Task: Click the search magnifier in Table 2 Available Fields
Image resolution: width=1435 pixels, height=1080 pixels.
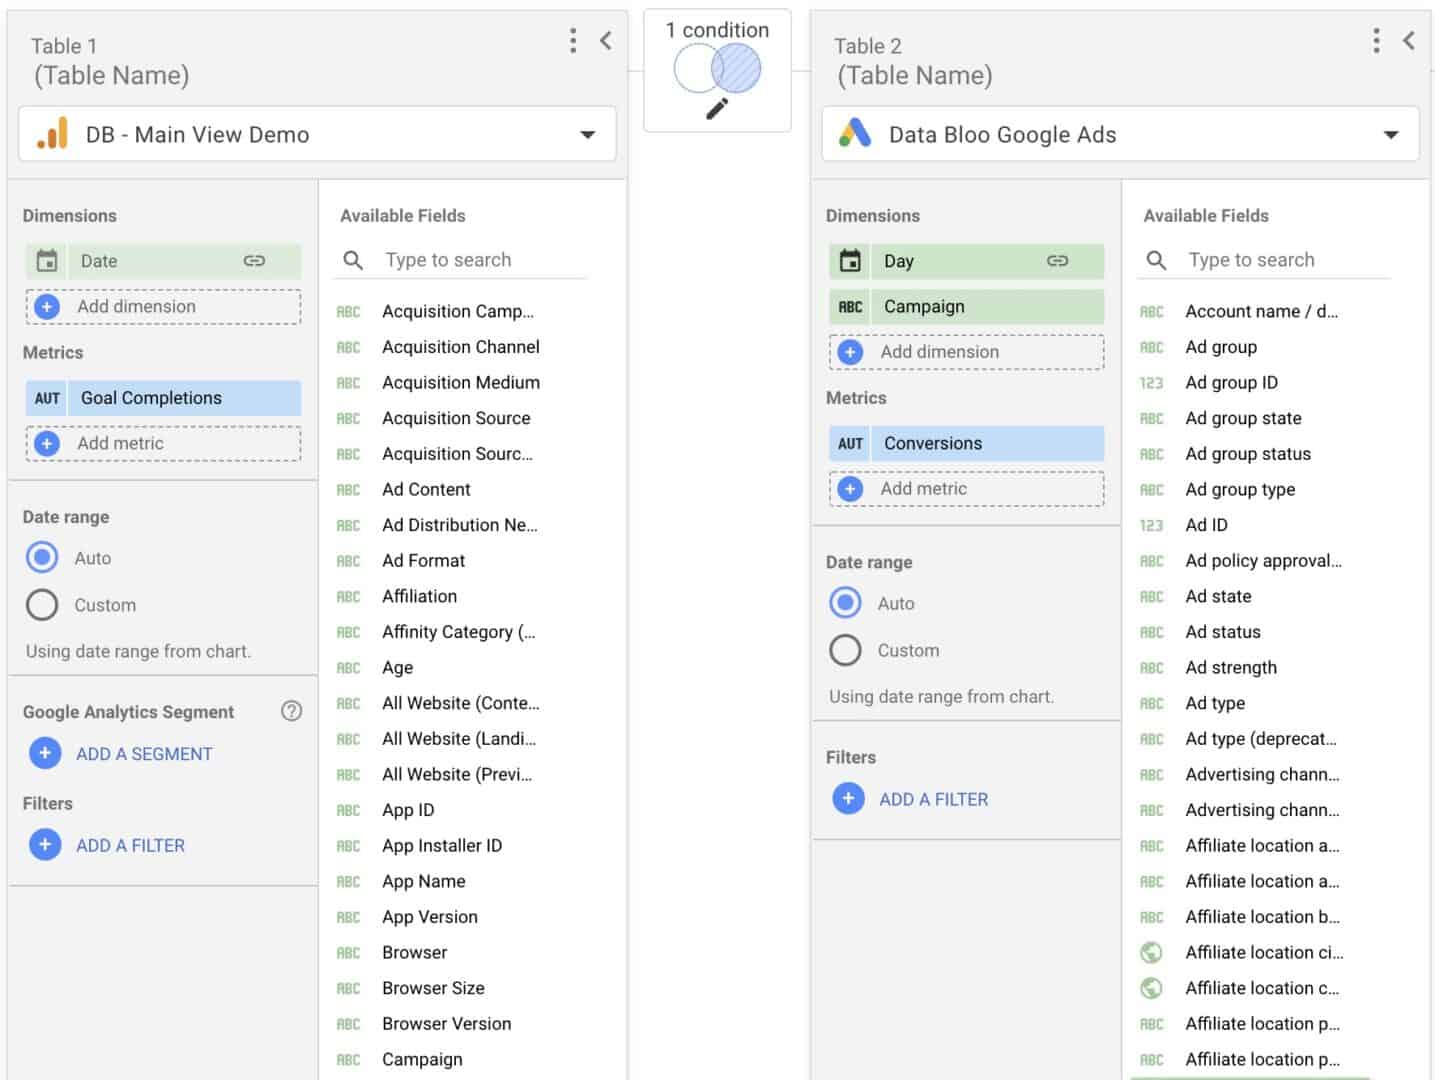Action: point(1155,260)
